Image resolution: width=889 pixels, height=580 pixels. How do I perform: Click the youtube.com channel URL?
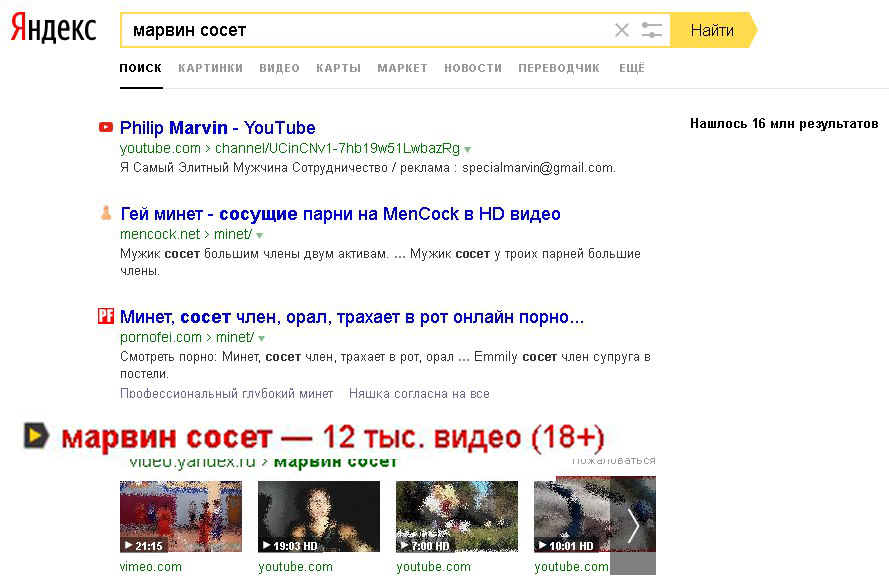pyautogui.click(x=290, y=149)
